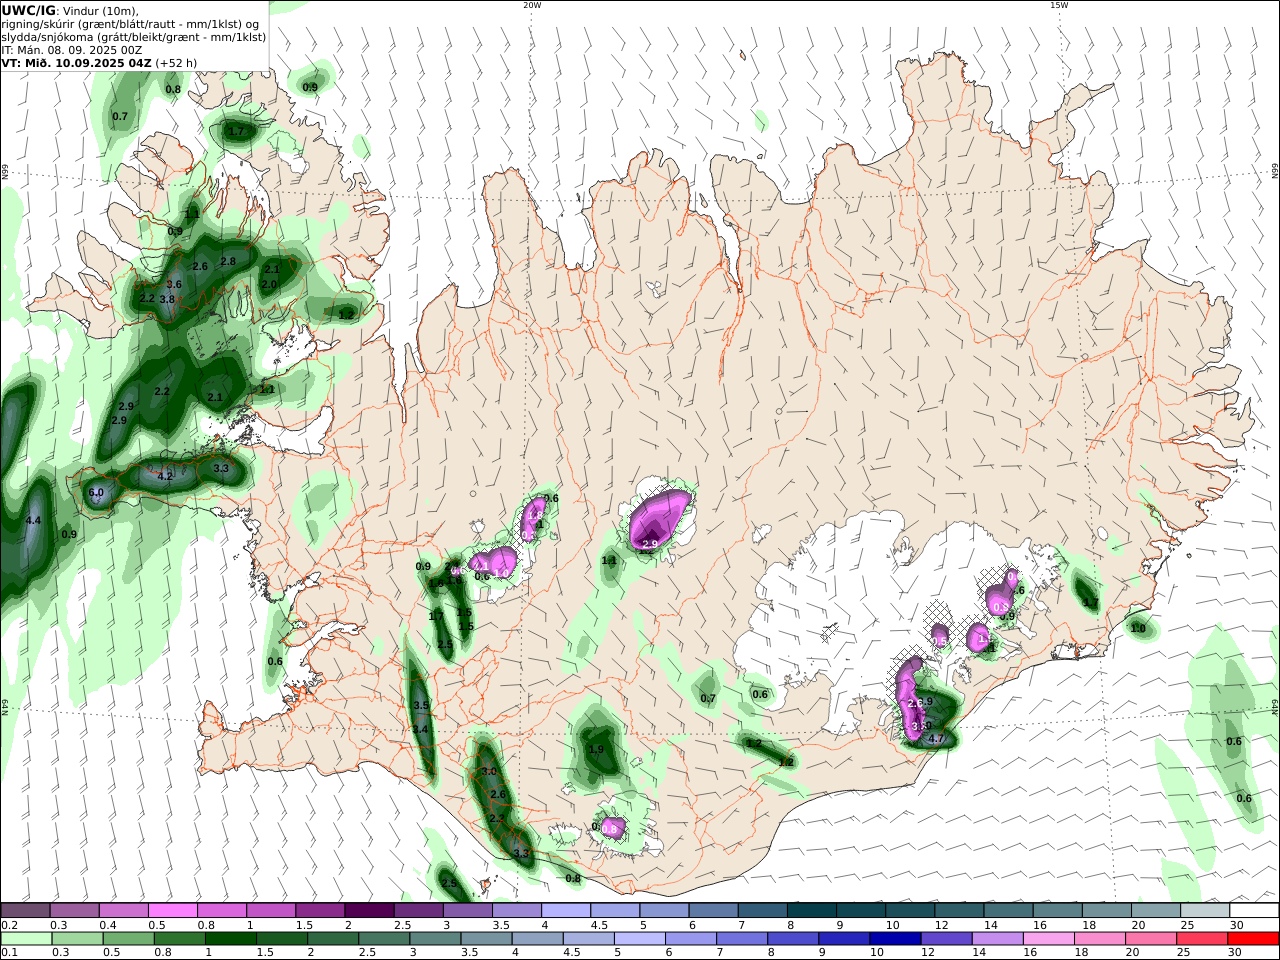
Task: Click the 4.7 rainfall value near the southeast coast
Action: pyautogui.click(x=937, y=739)
